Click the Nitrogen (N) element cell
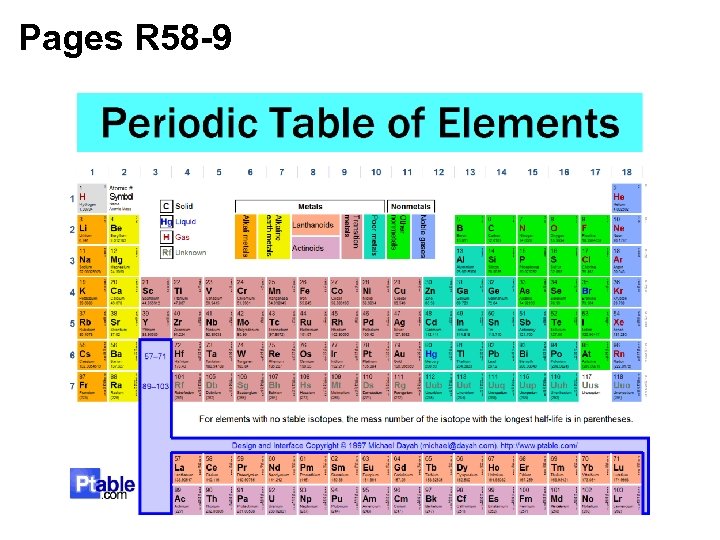720x540 pixels. click(532, 229)
